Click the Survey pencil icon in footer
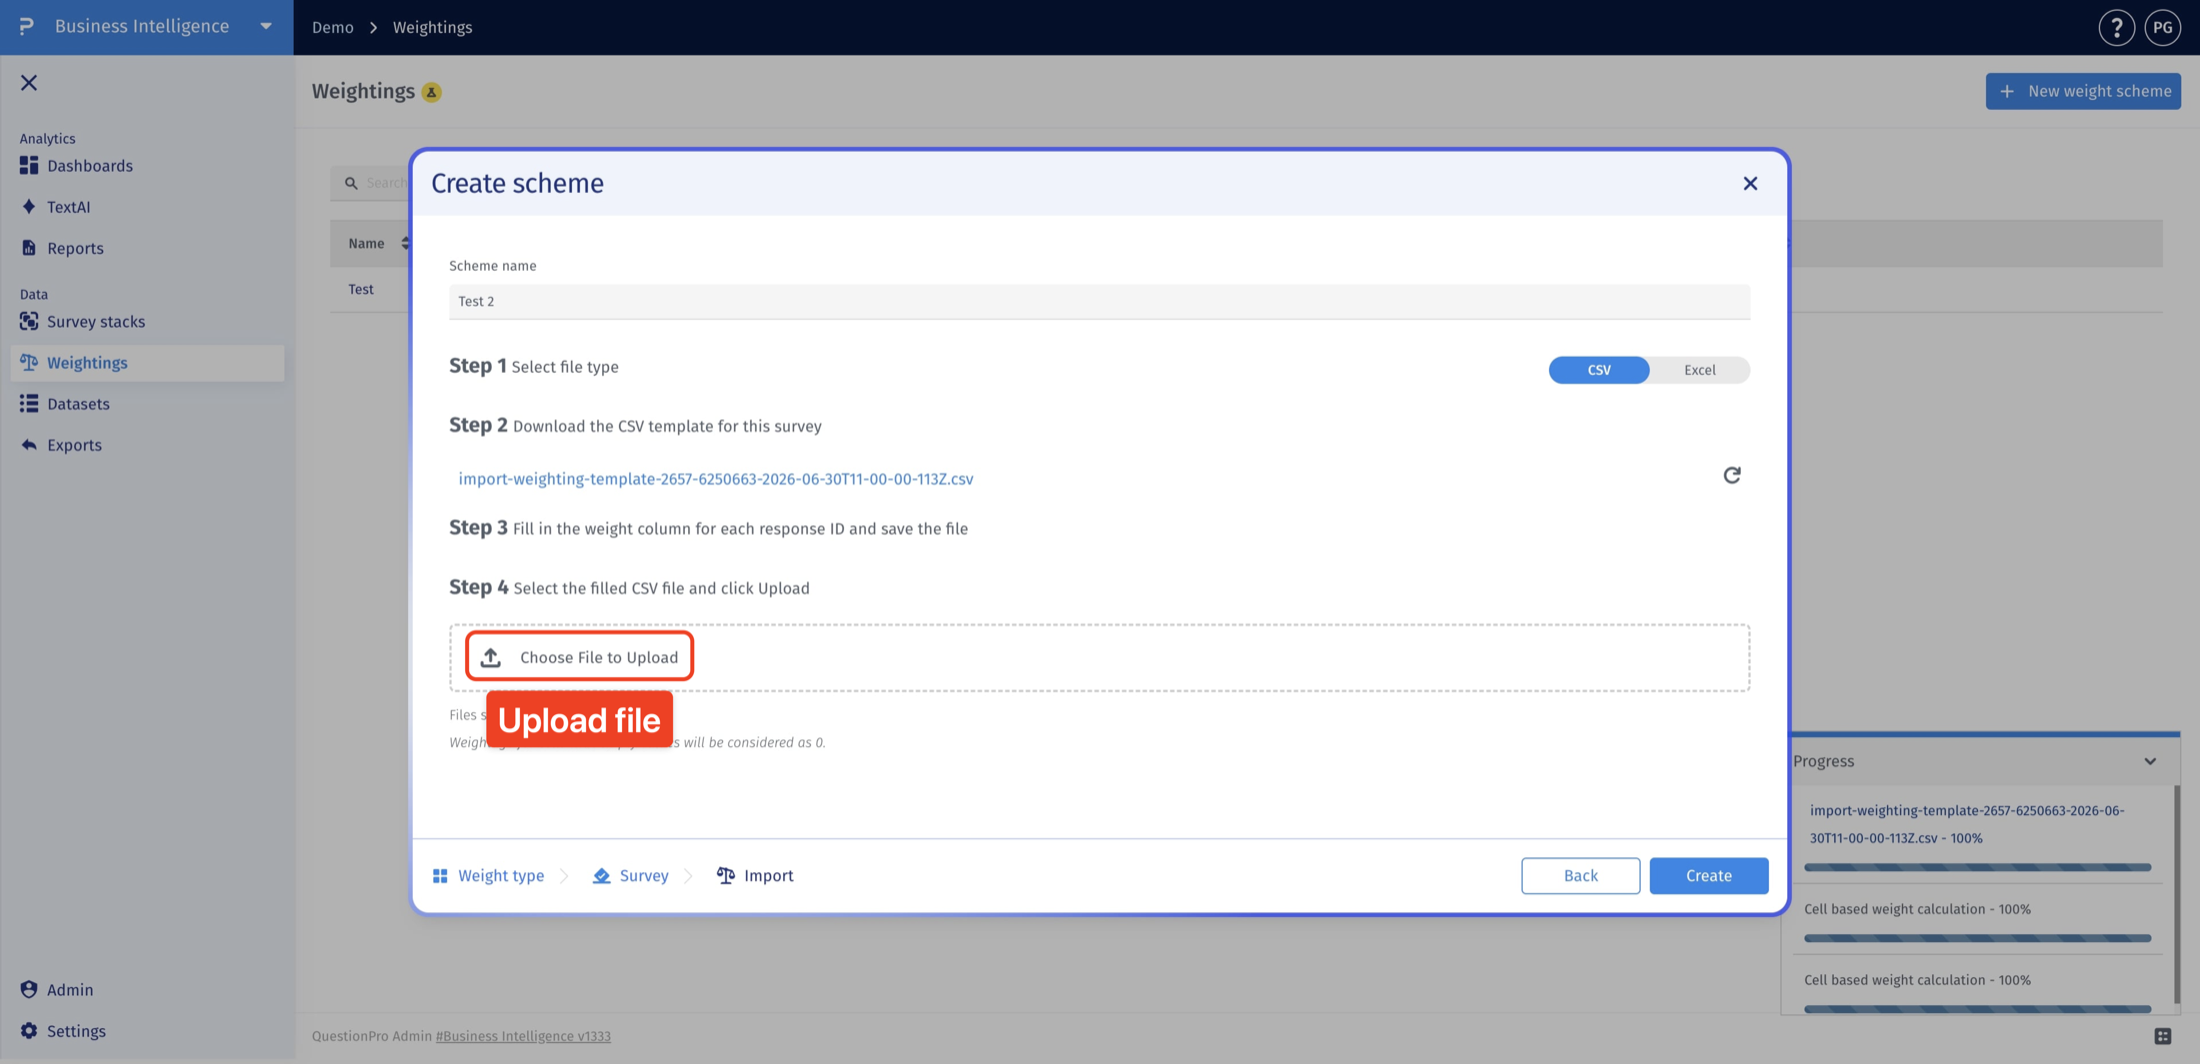 click(x=601, y=876)
